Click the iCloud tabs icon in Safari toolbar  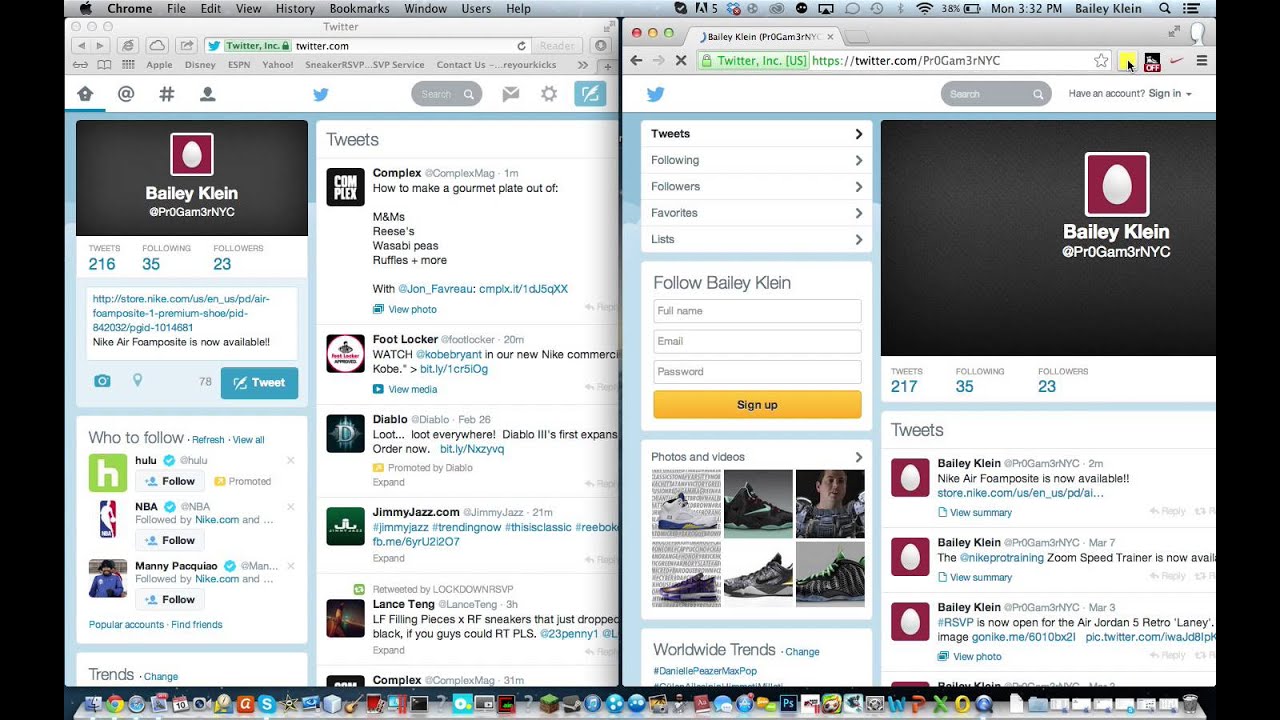click(x=157, y=46)
